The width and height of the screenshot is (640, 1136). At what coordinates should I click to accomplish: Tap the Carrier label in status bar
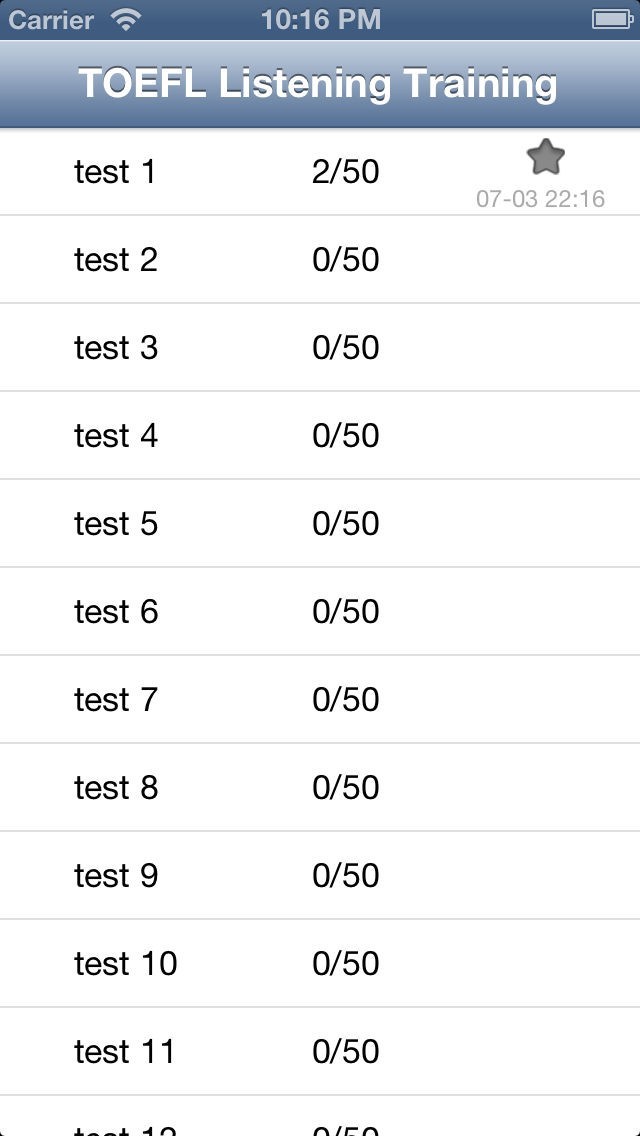click(51, 19)
